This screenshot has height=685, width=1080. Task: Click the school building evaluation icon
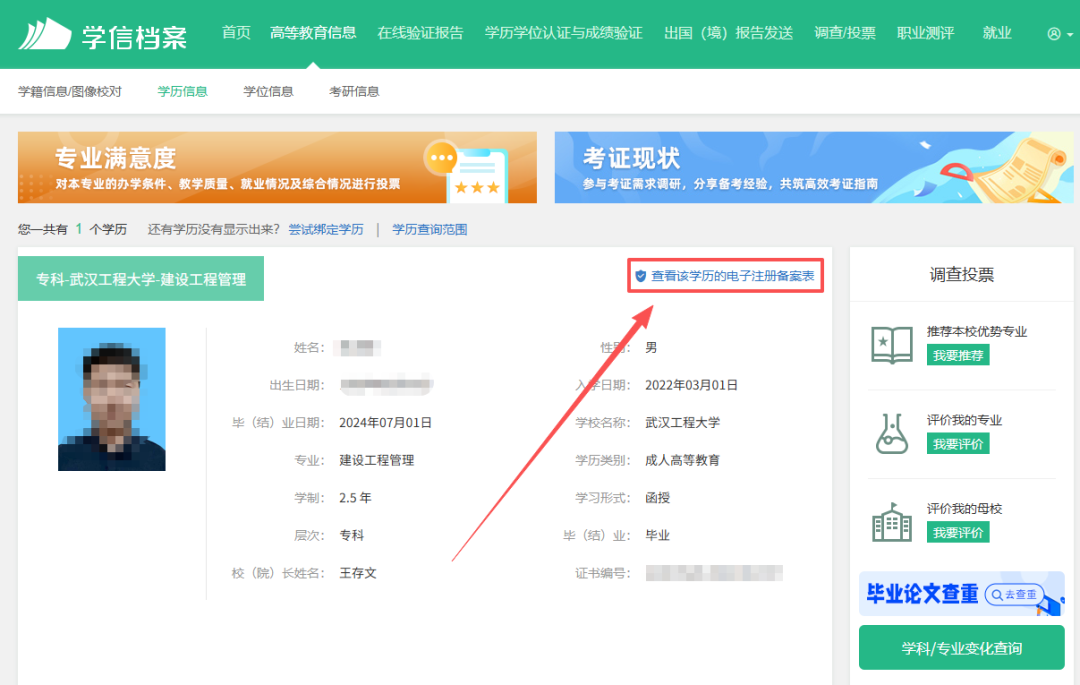[x=892, y=522]
